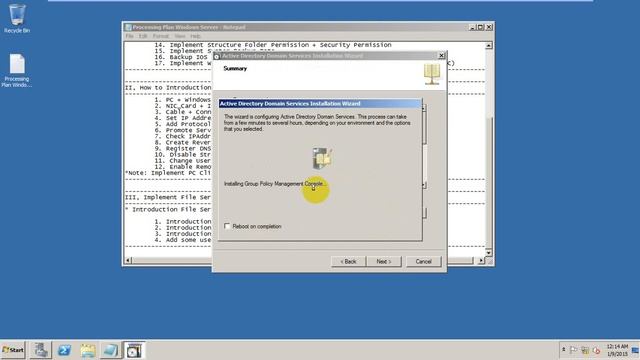Image resolution: width=640 pixels, height=360 pixels.
Task: Minimize the Notepad window
Action: [x=473, y=27]
